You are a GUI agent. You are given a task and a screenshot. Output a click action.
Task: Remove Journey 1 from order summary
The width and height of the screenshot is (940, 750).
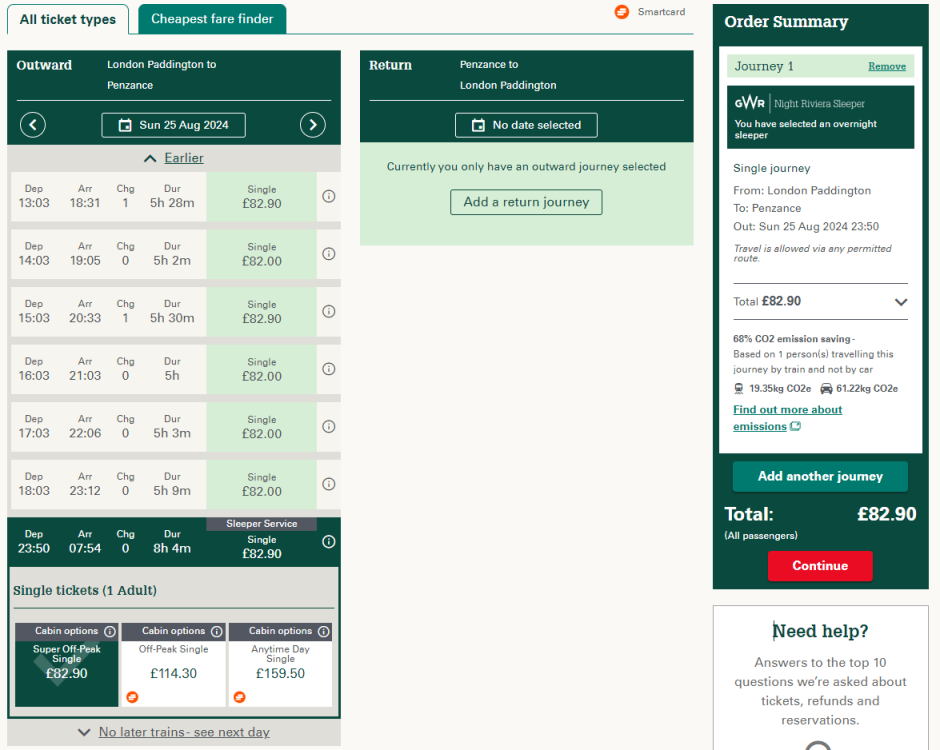point(887,66)
